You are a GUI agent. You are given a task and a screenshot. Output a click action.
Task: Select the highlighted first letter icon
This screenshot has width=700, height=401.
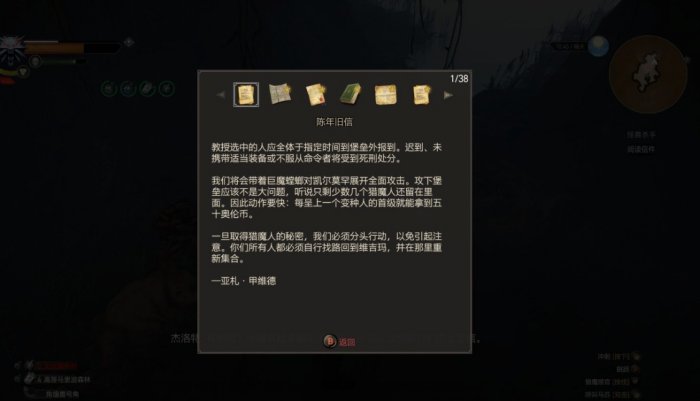pyautogui.click(x=246, y=95)
